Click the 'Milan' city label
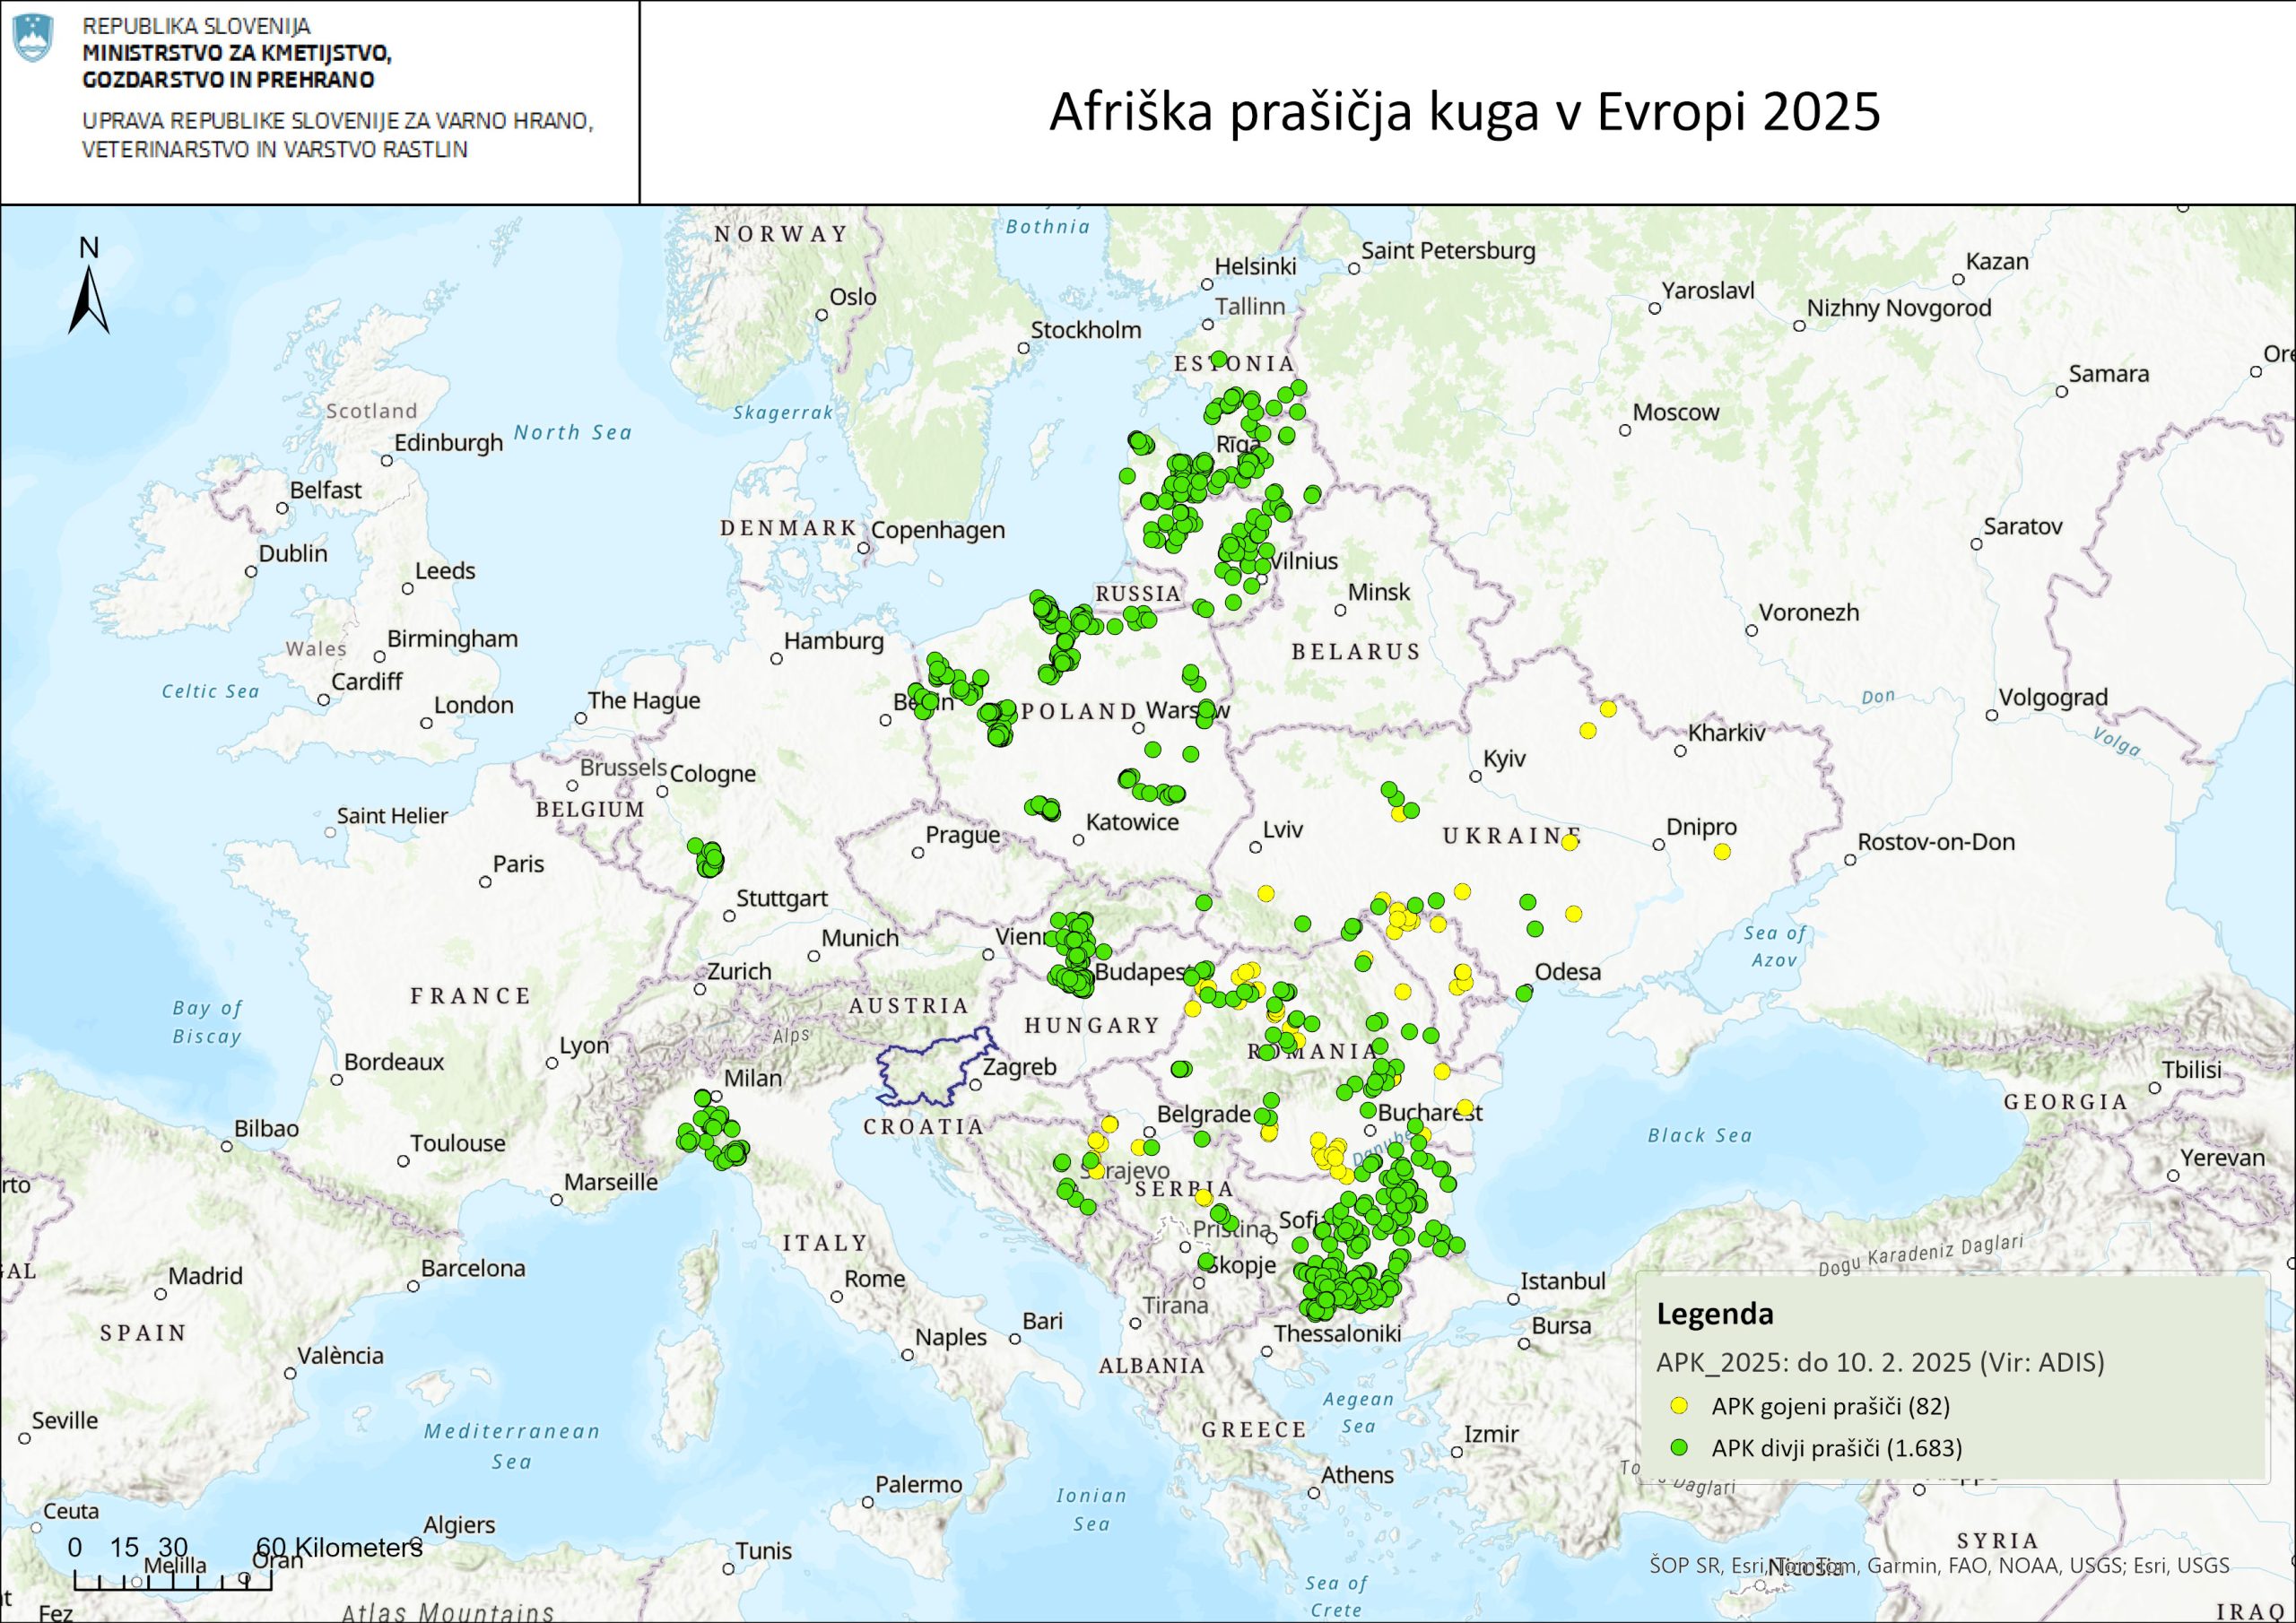The width and height of the screenshot is (2296, 1623). 753,1078
